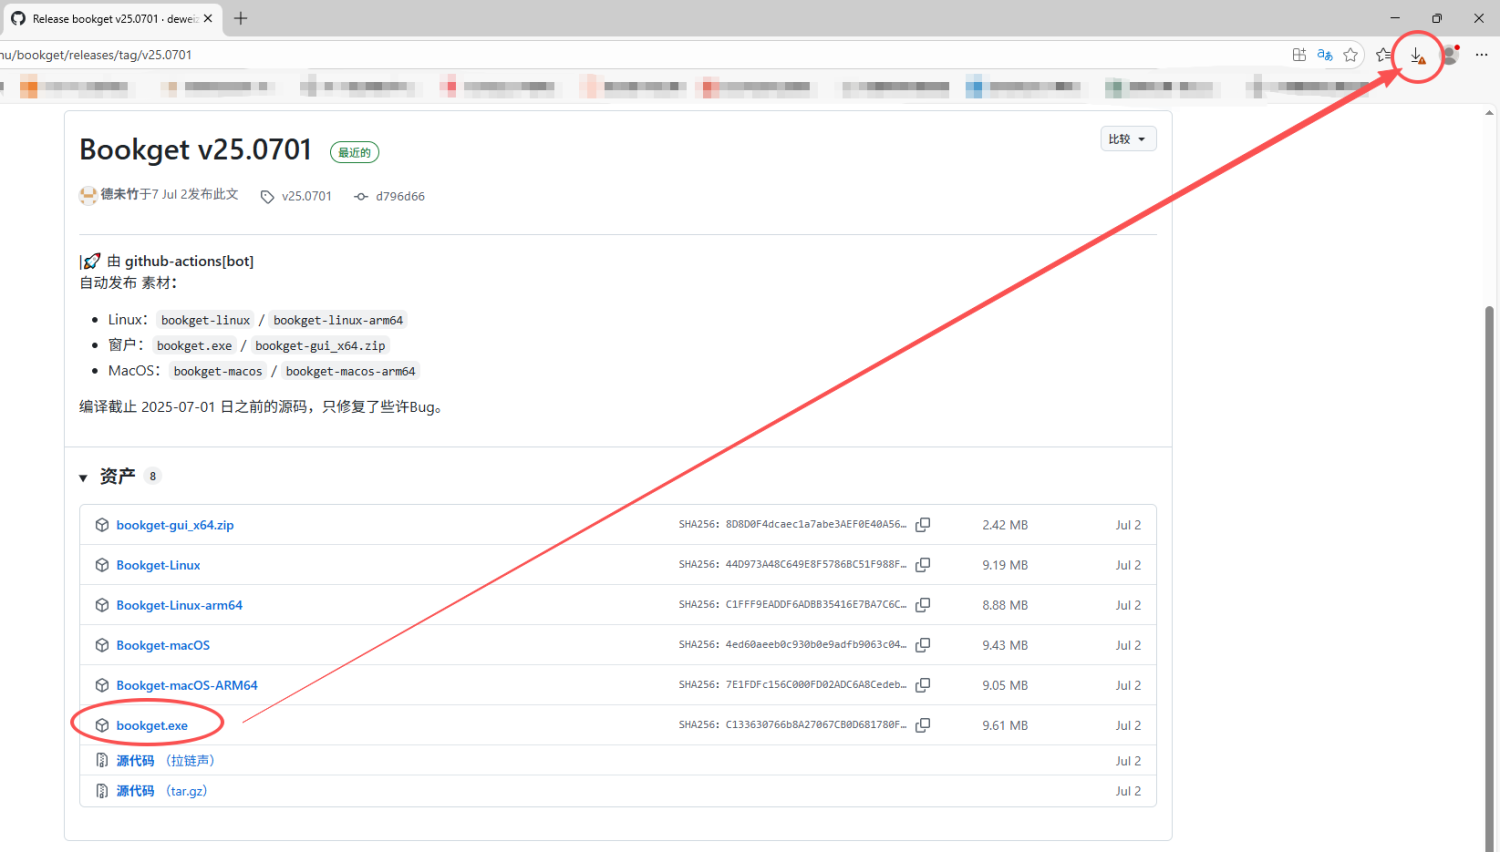
Task: Open commit d796d66
Action: coord(399,196)
